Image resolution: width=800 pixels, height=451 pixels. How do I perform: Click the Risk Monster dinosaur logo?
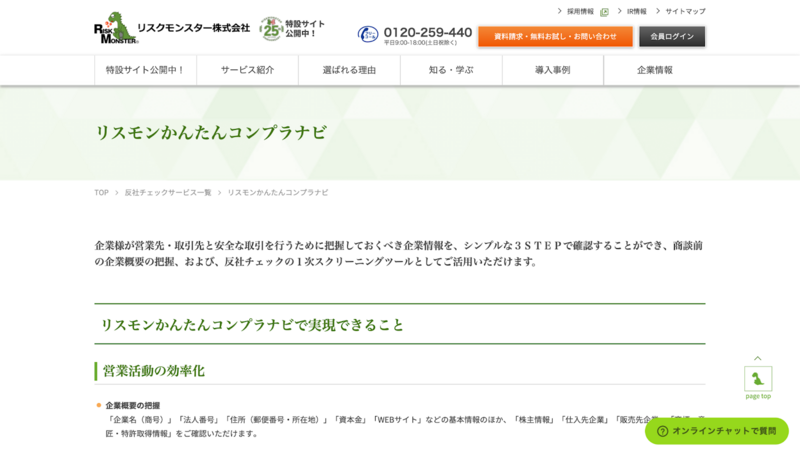[116, 28]
